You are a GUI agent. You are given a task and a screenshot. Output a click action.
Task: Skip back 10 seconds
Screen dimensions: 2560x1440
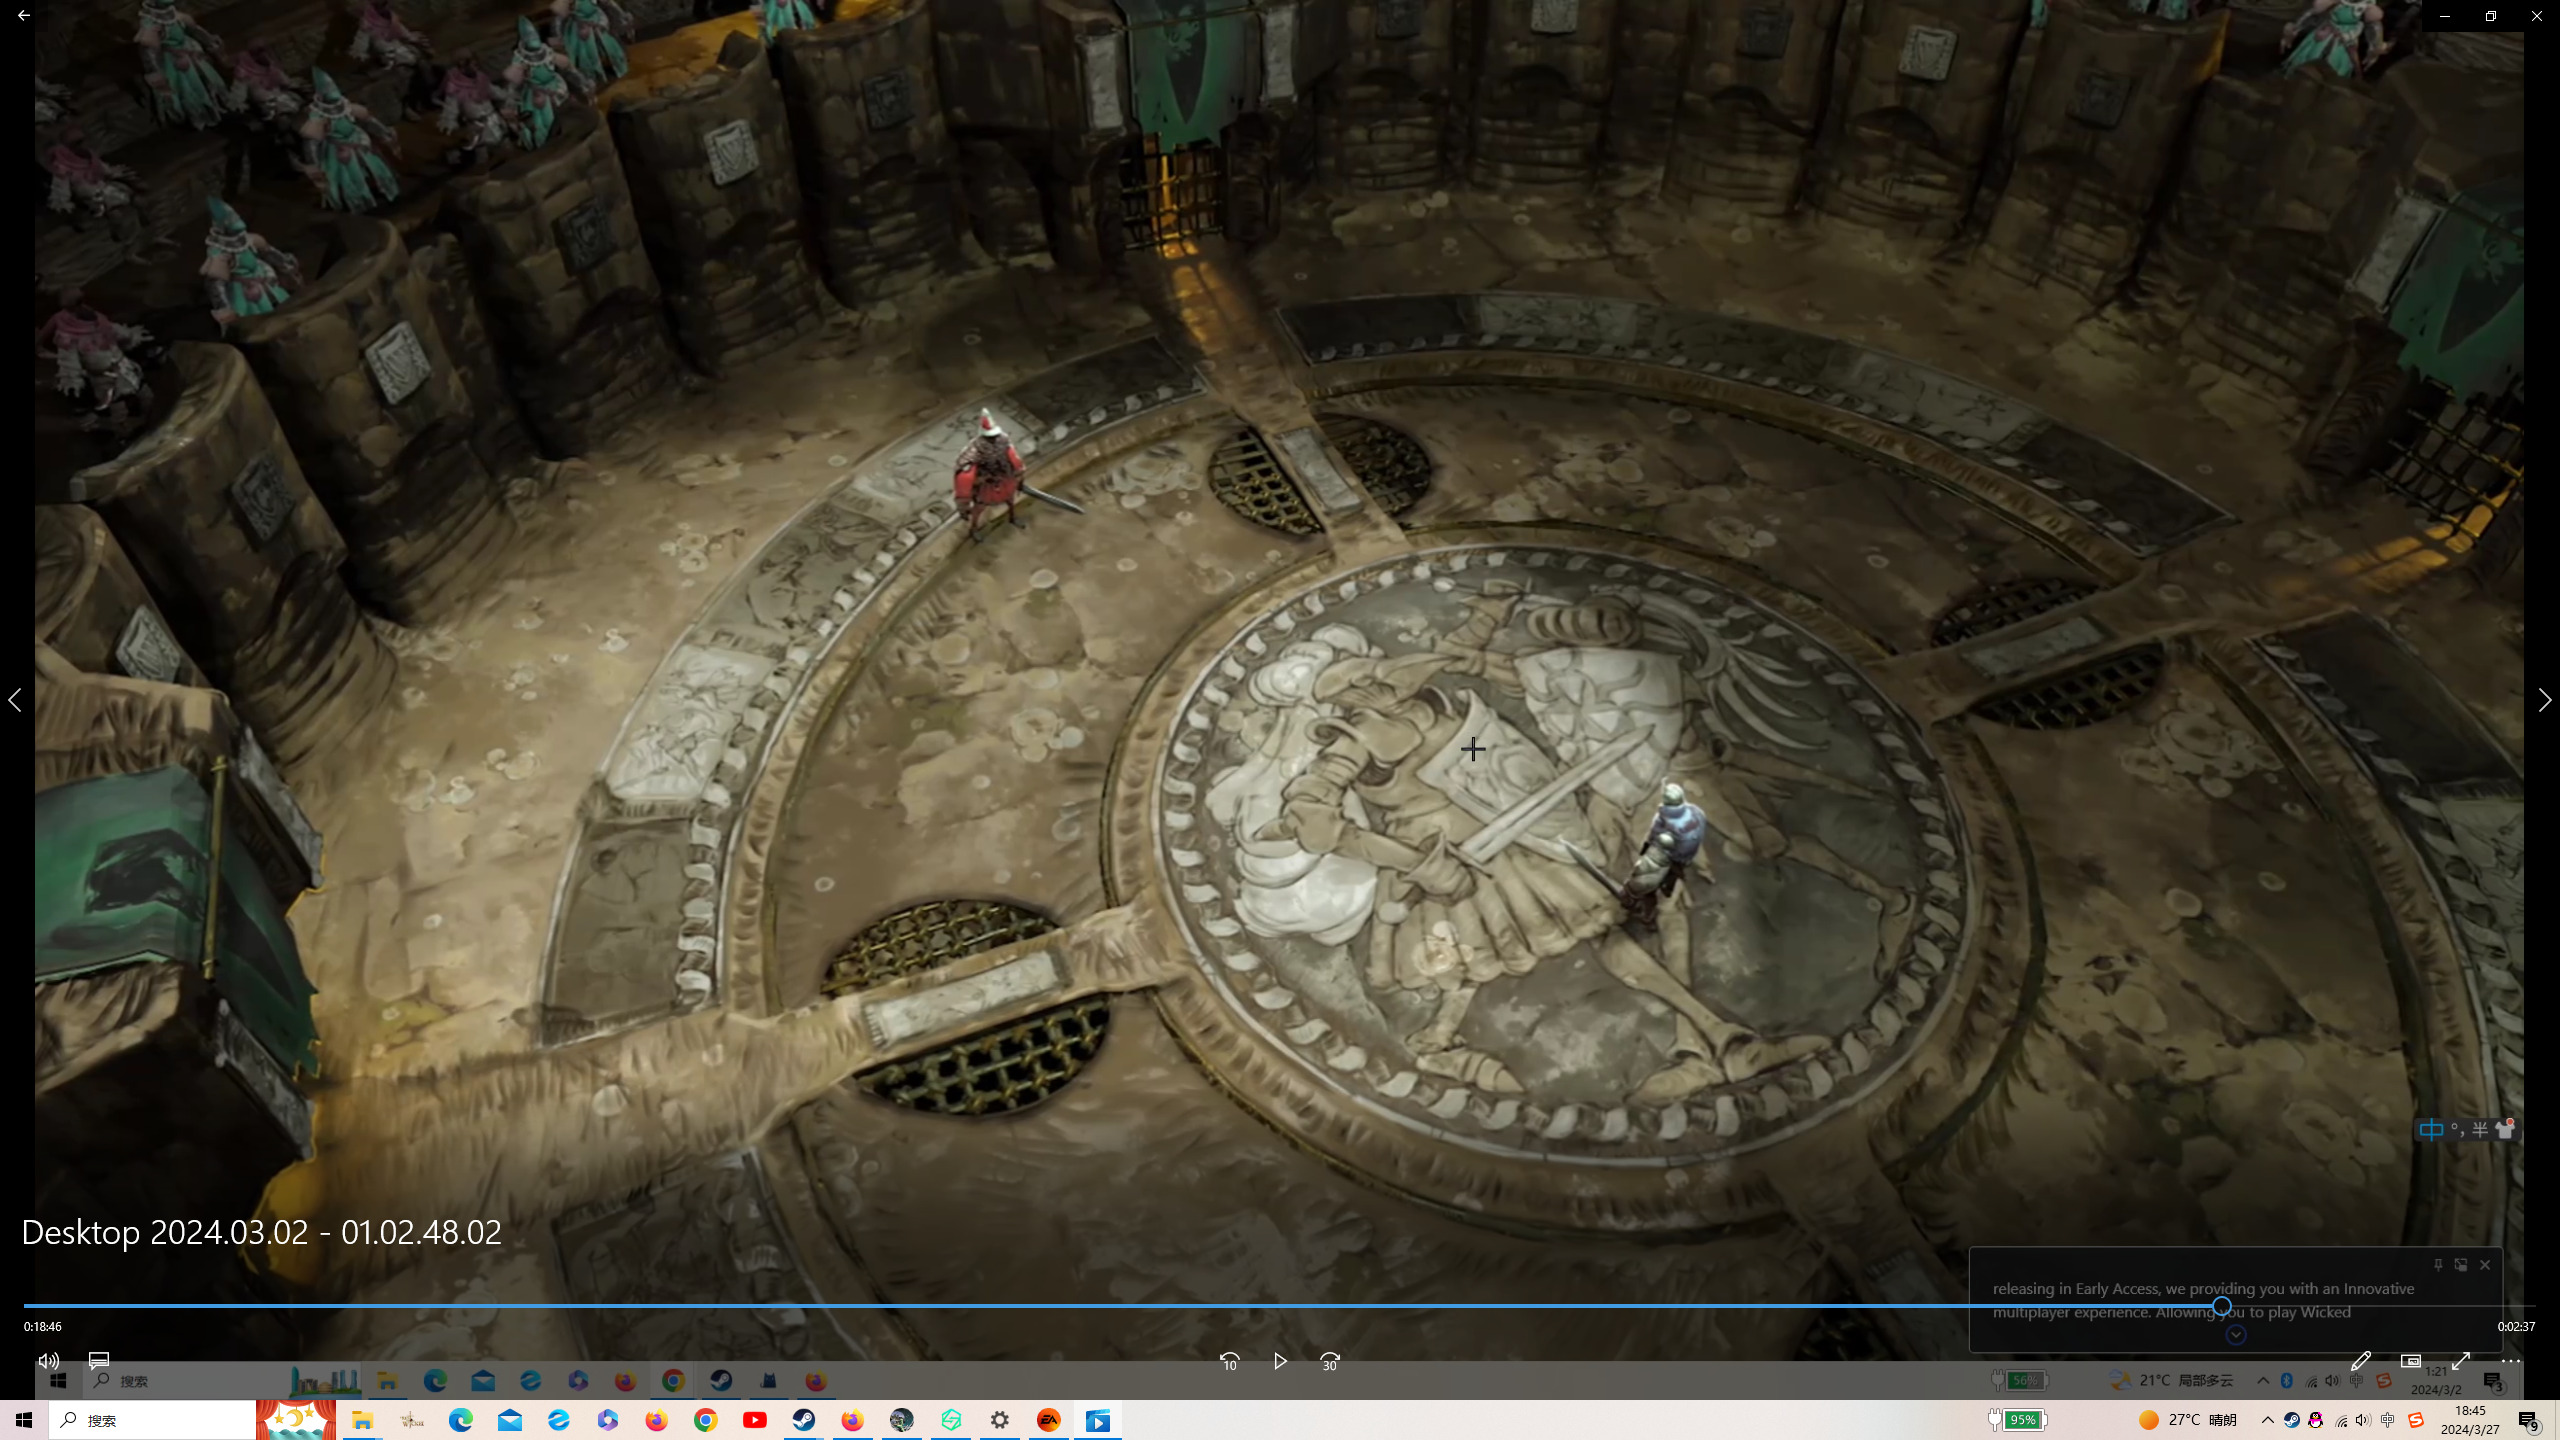1230,1362
